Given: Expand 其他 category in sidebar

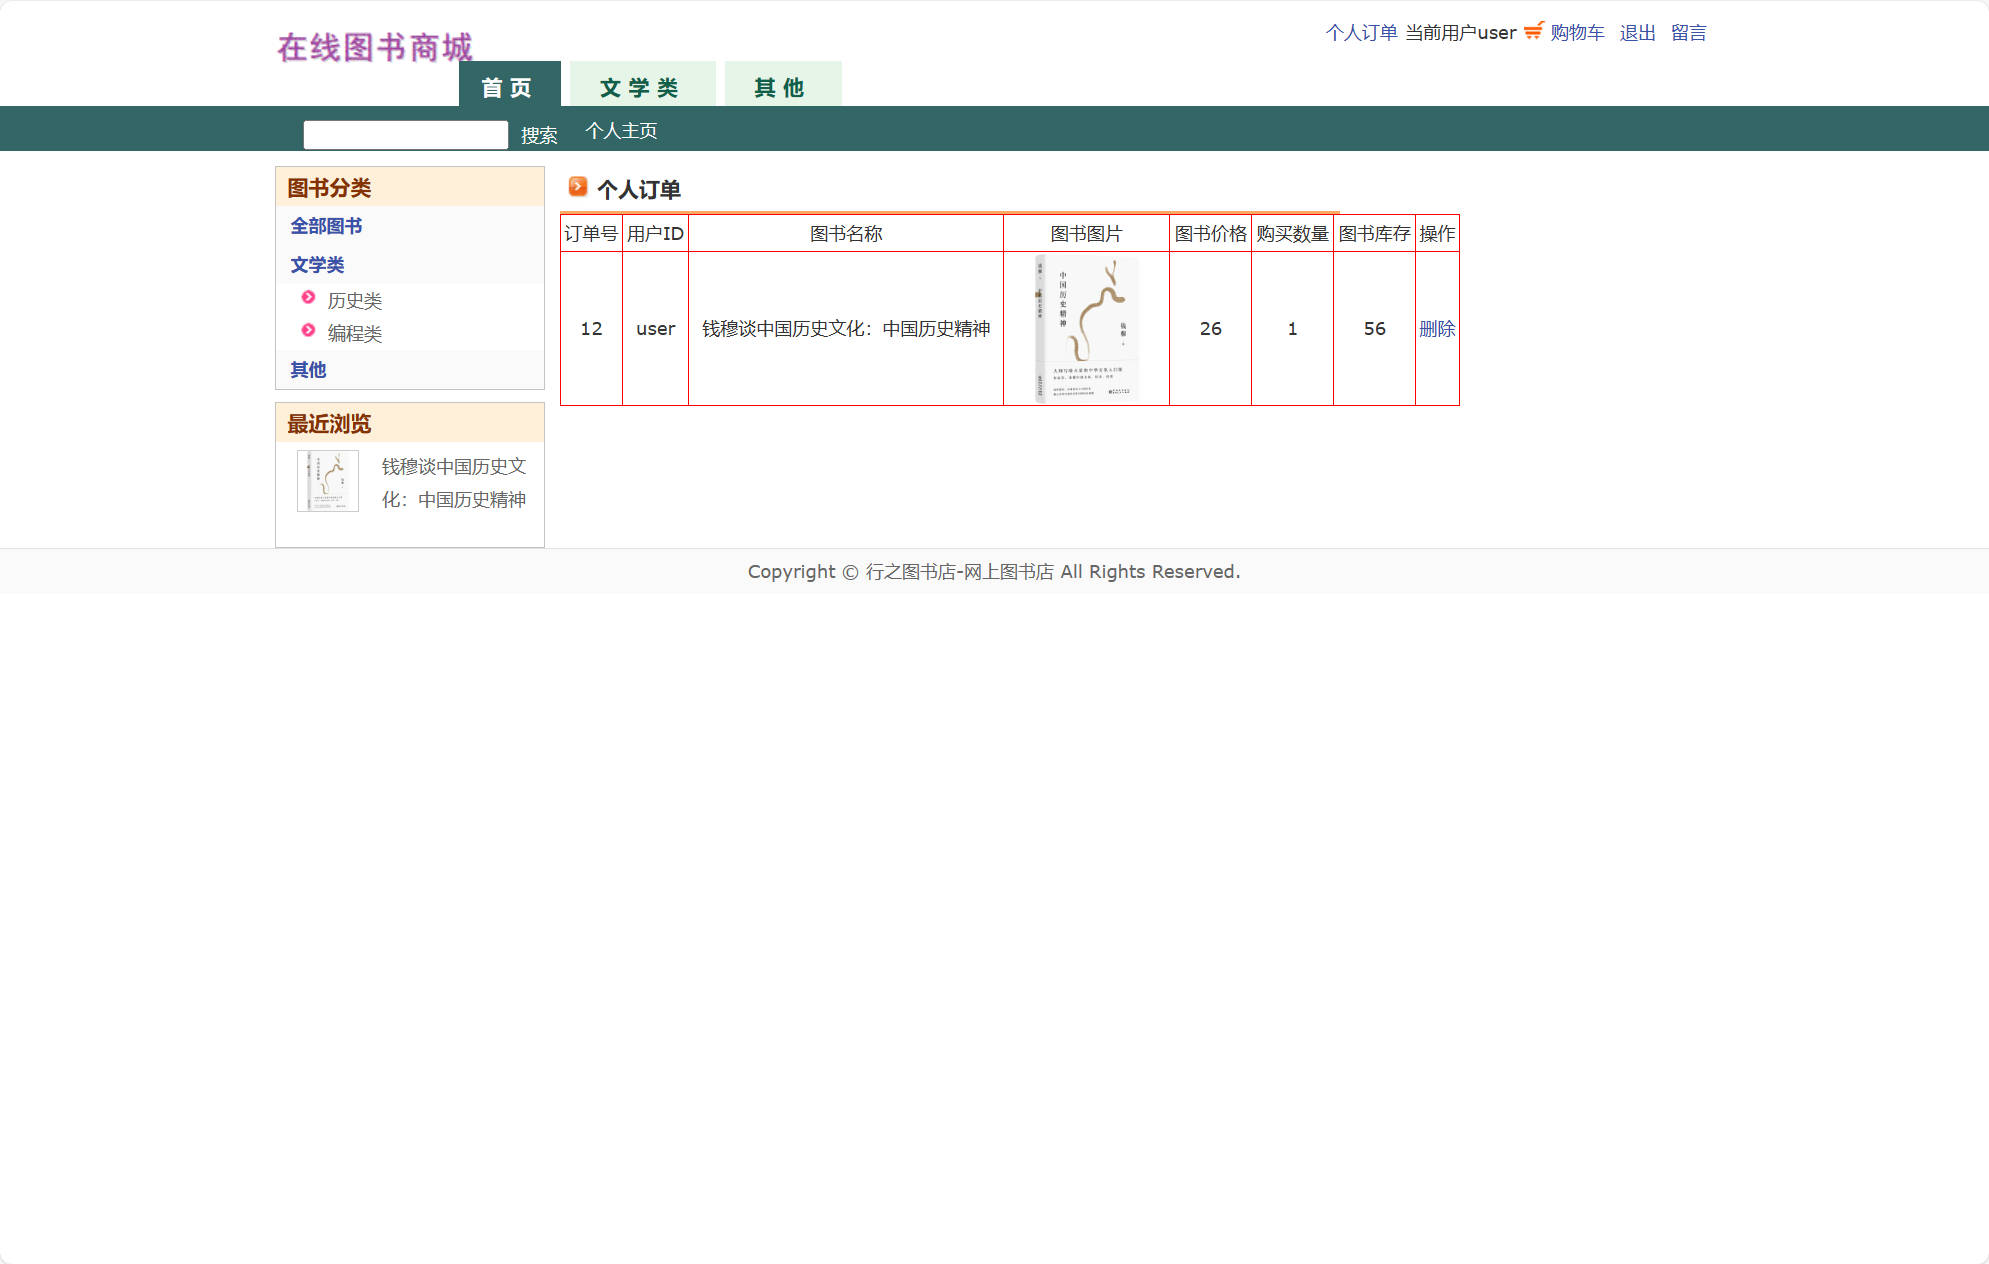Looking at the screenshot, I should pos(308,369).
